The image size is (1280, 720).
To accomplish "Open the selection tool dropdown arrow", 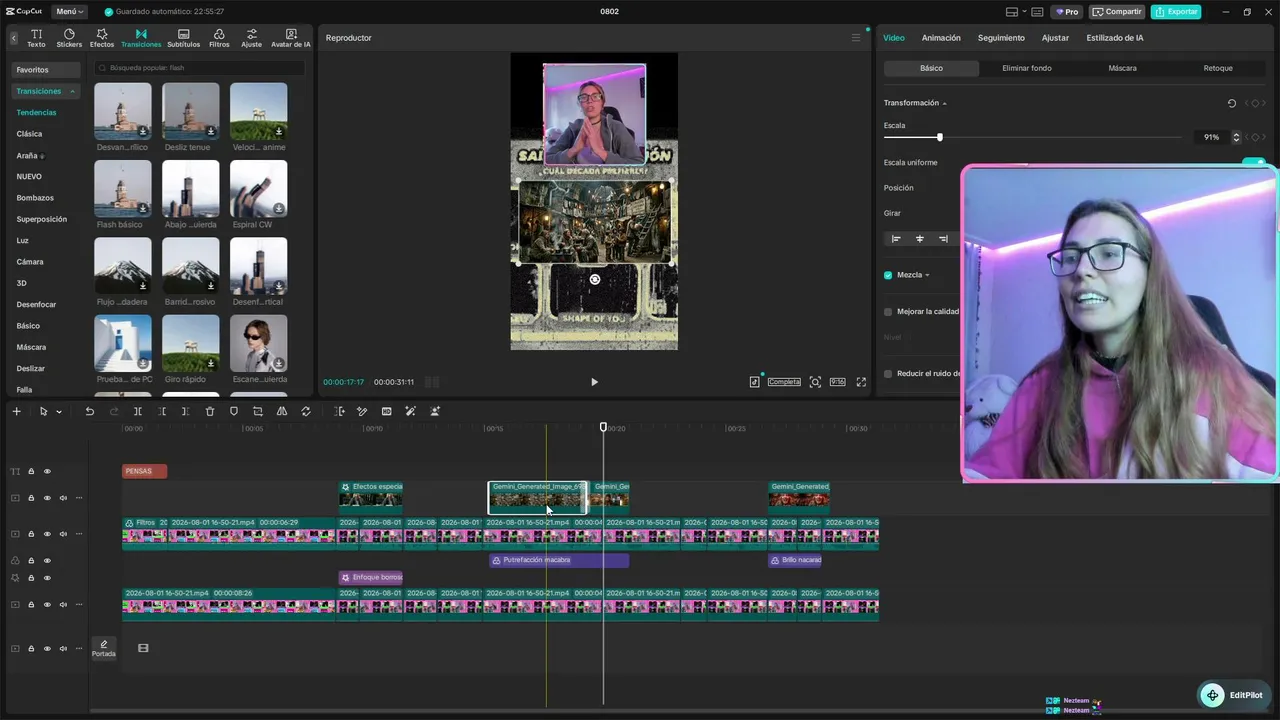I will click(59, 411).
